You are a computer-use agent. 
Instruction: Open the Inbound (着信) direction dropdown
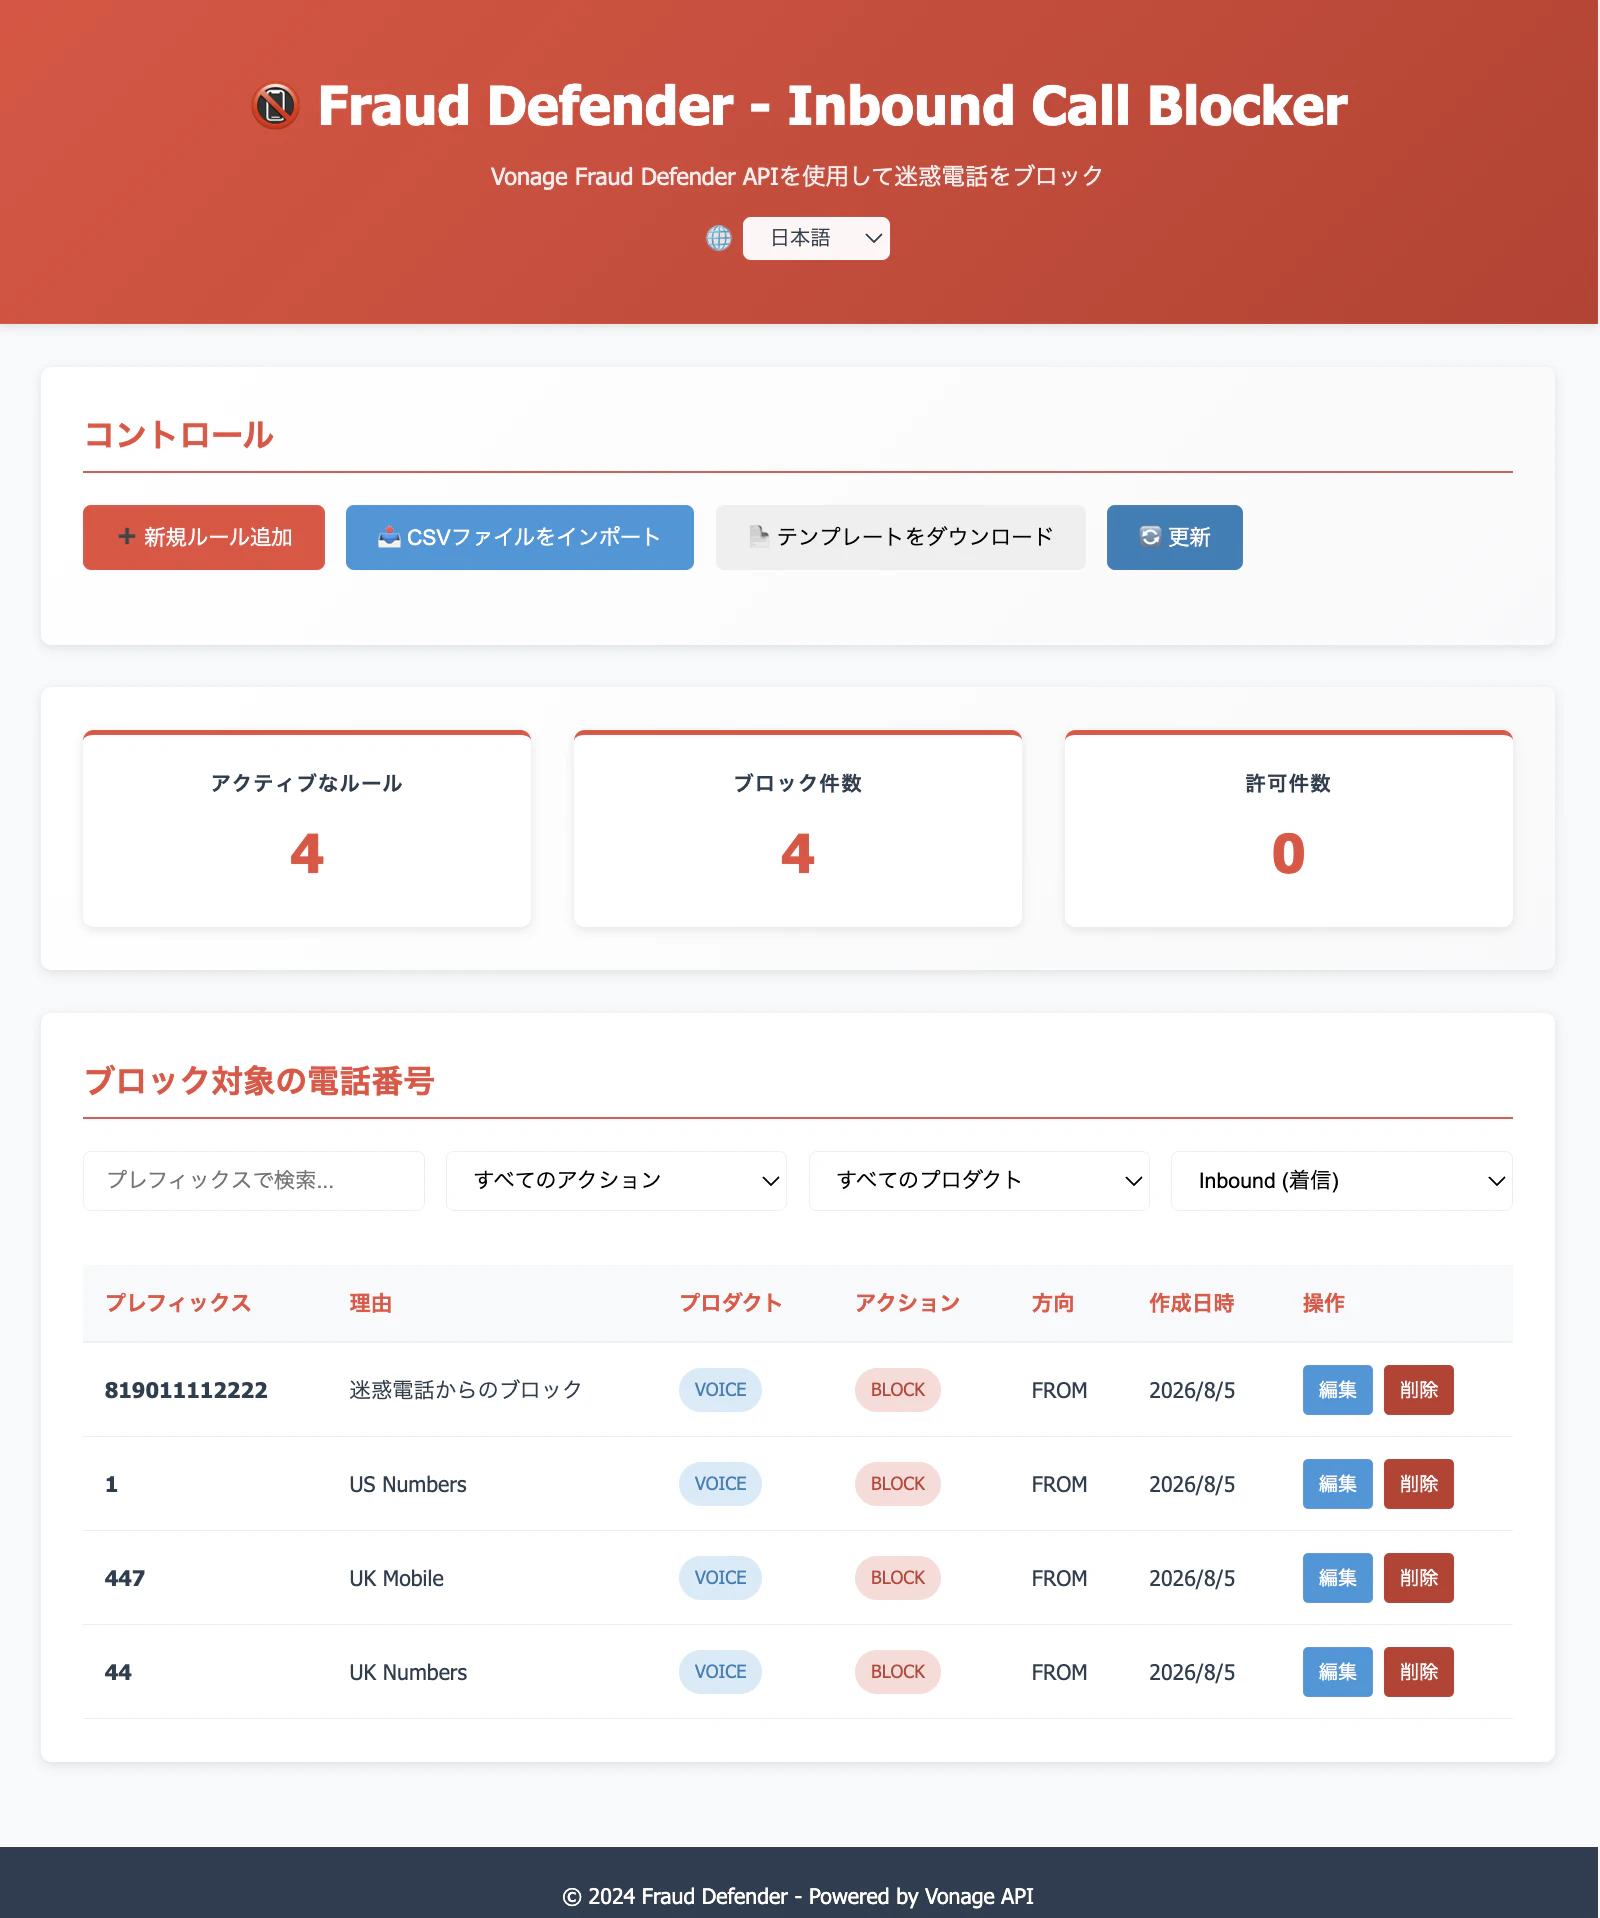tap(1342, 1181)
